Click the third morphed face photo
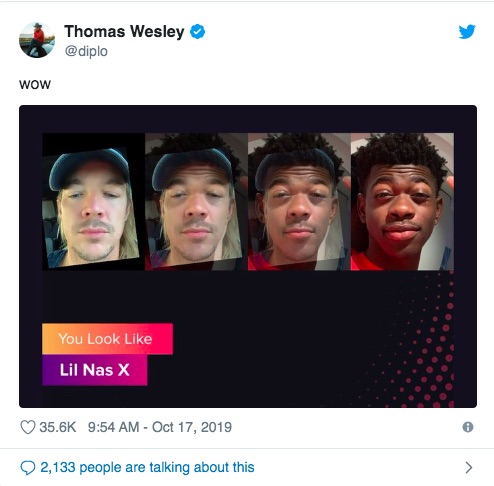 click(x=299, y=201)
